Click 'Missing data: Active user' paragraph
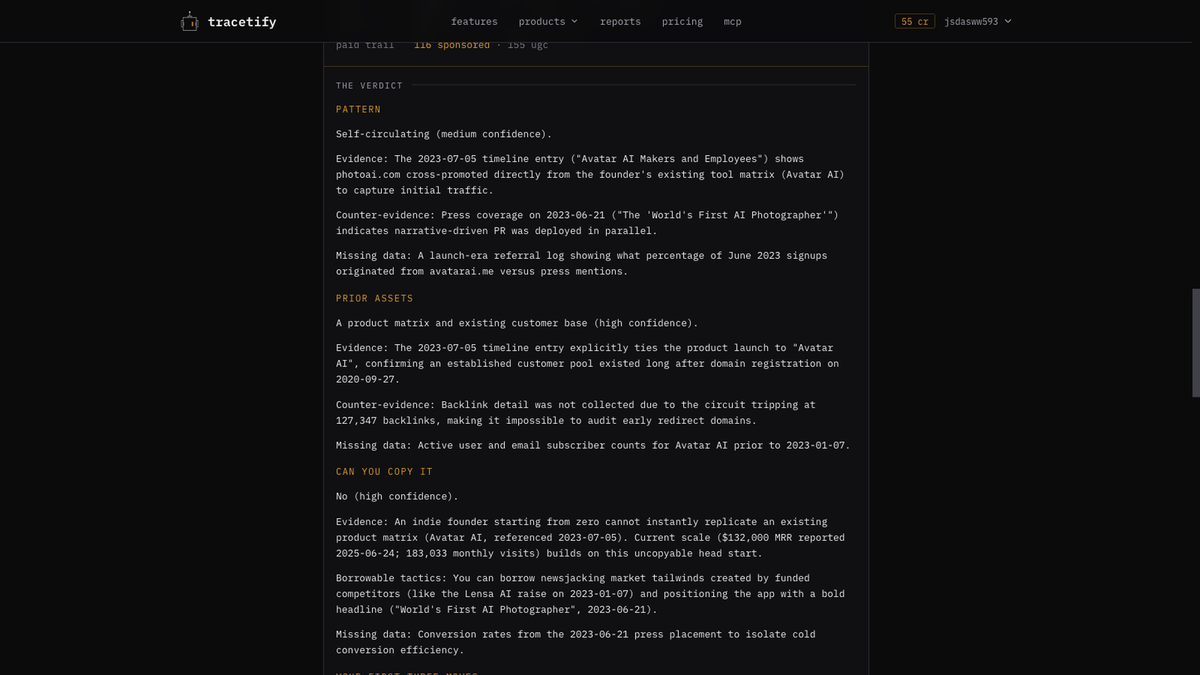The height and width of the screenshot is (675, 1200). pos(593,445)
